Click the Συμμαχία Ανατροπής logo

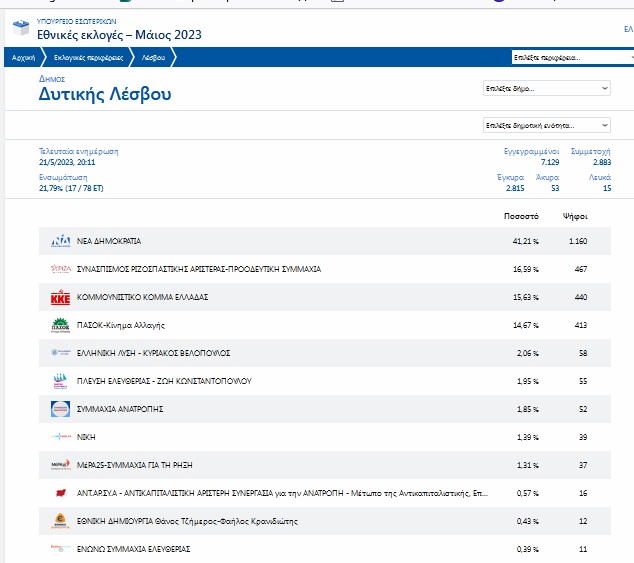pos(61,409)
